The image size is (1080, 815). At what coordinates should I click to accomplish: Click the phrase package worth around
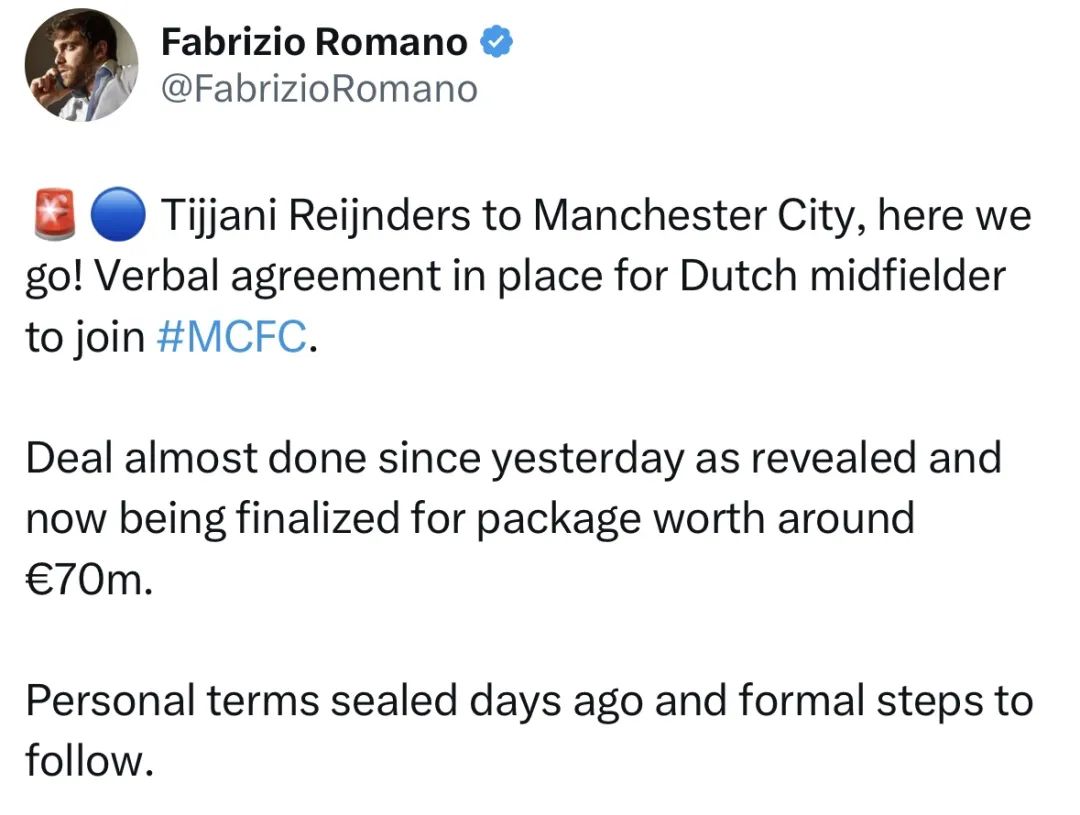[x=695, y=520]
